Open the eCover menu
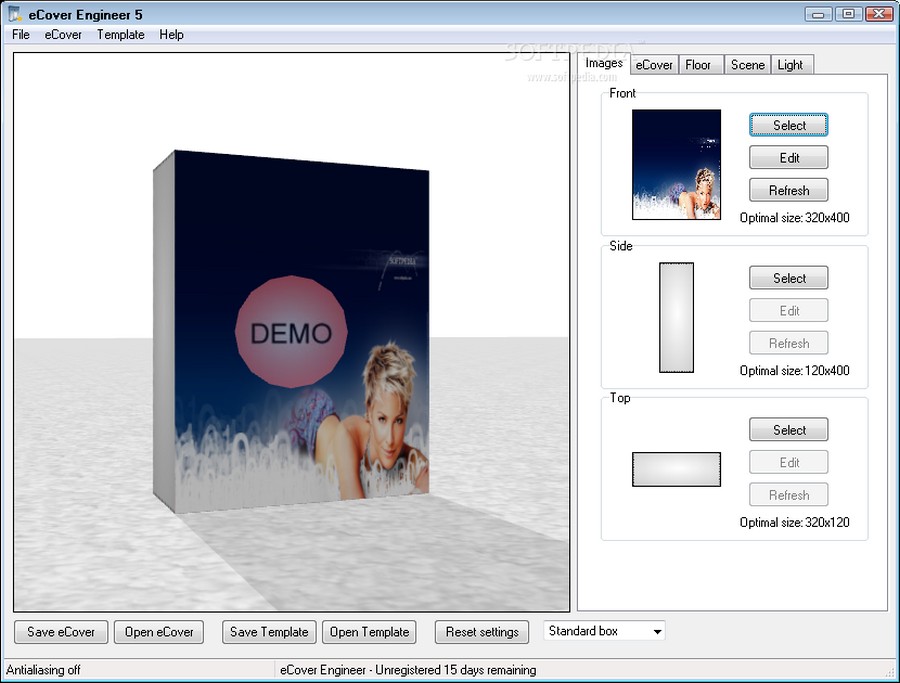 pyautogui.click(x=63, y=34)
